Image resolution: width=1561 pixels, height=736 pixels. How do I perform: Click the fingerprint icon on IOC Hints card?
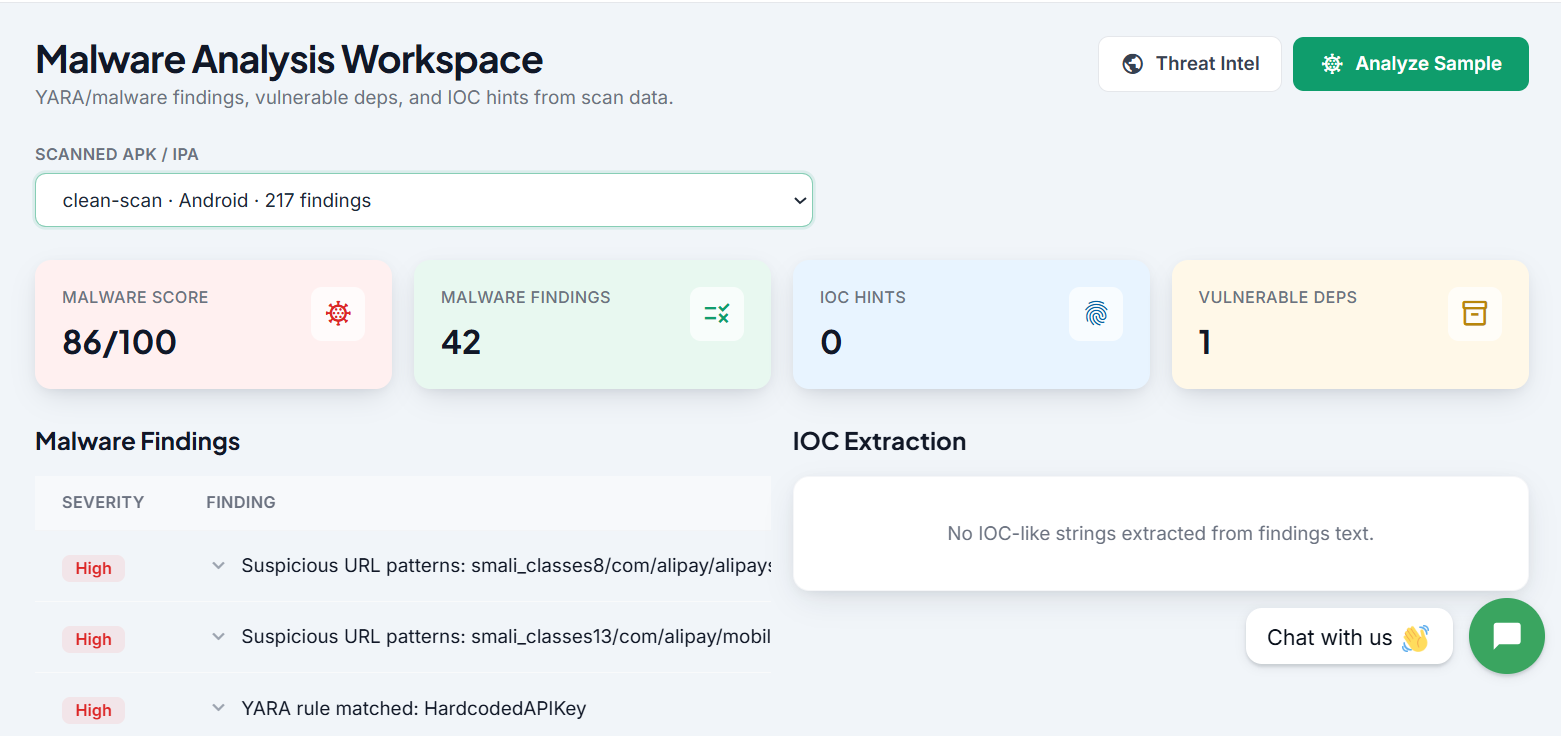tap(1096, 314)
